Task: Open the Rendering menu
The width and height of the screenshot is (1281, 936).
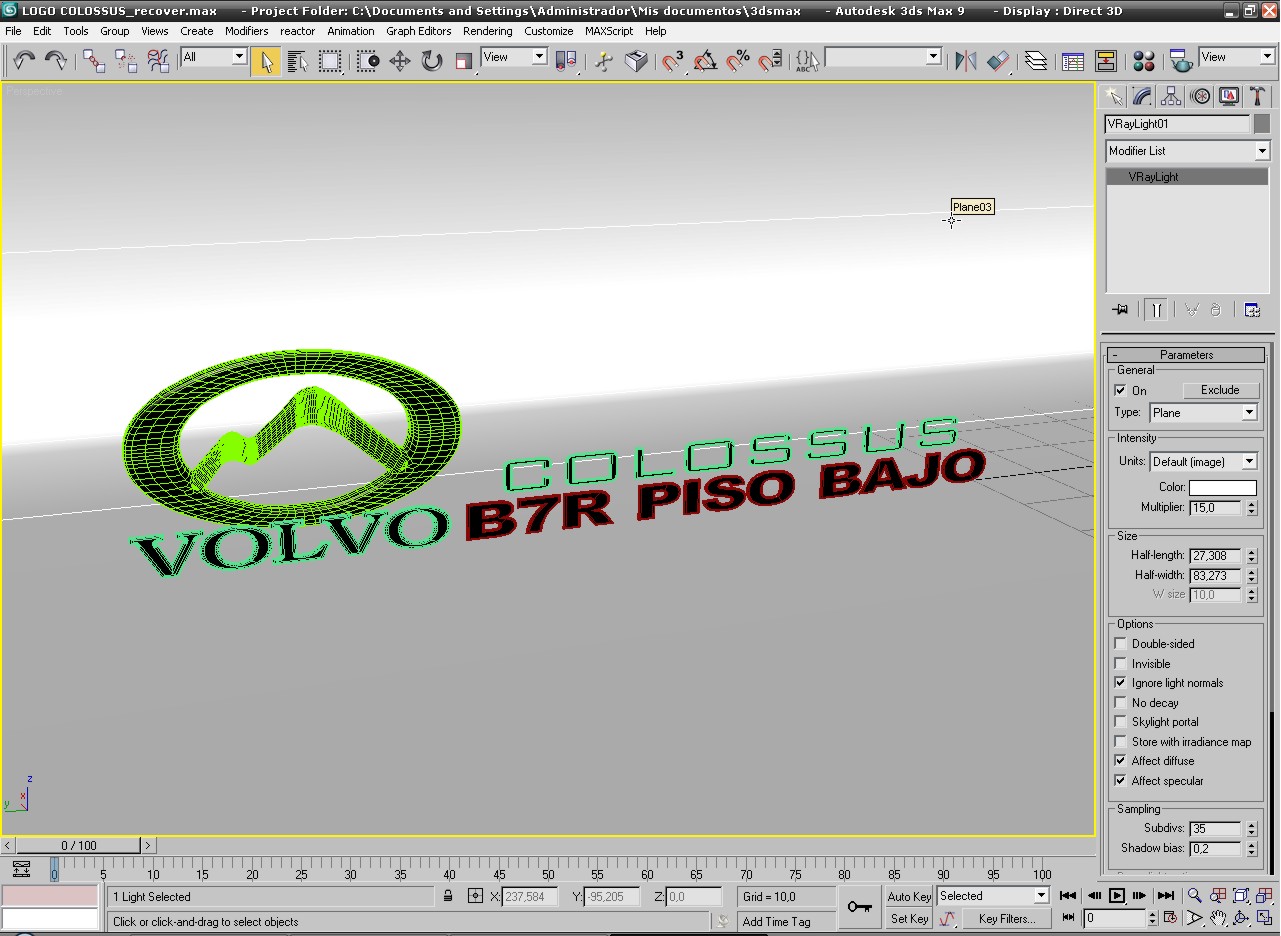Action: [x=488, y=31]
